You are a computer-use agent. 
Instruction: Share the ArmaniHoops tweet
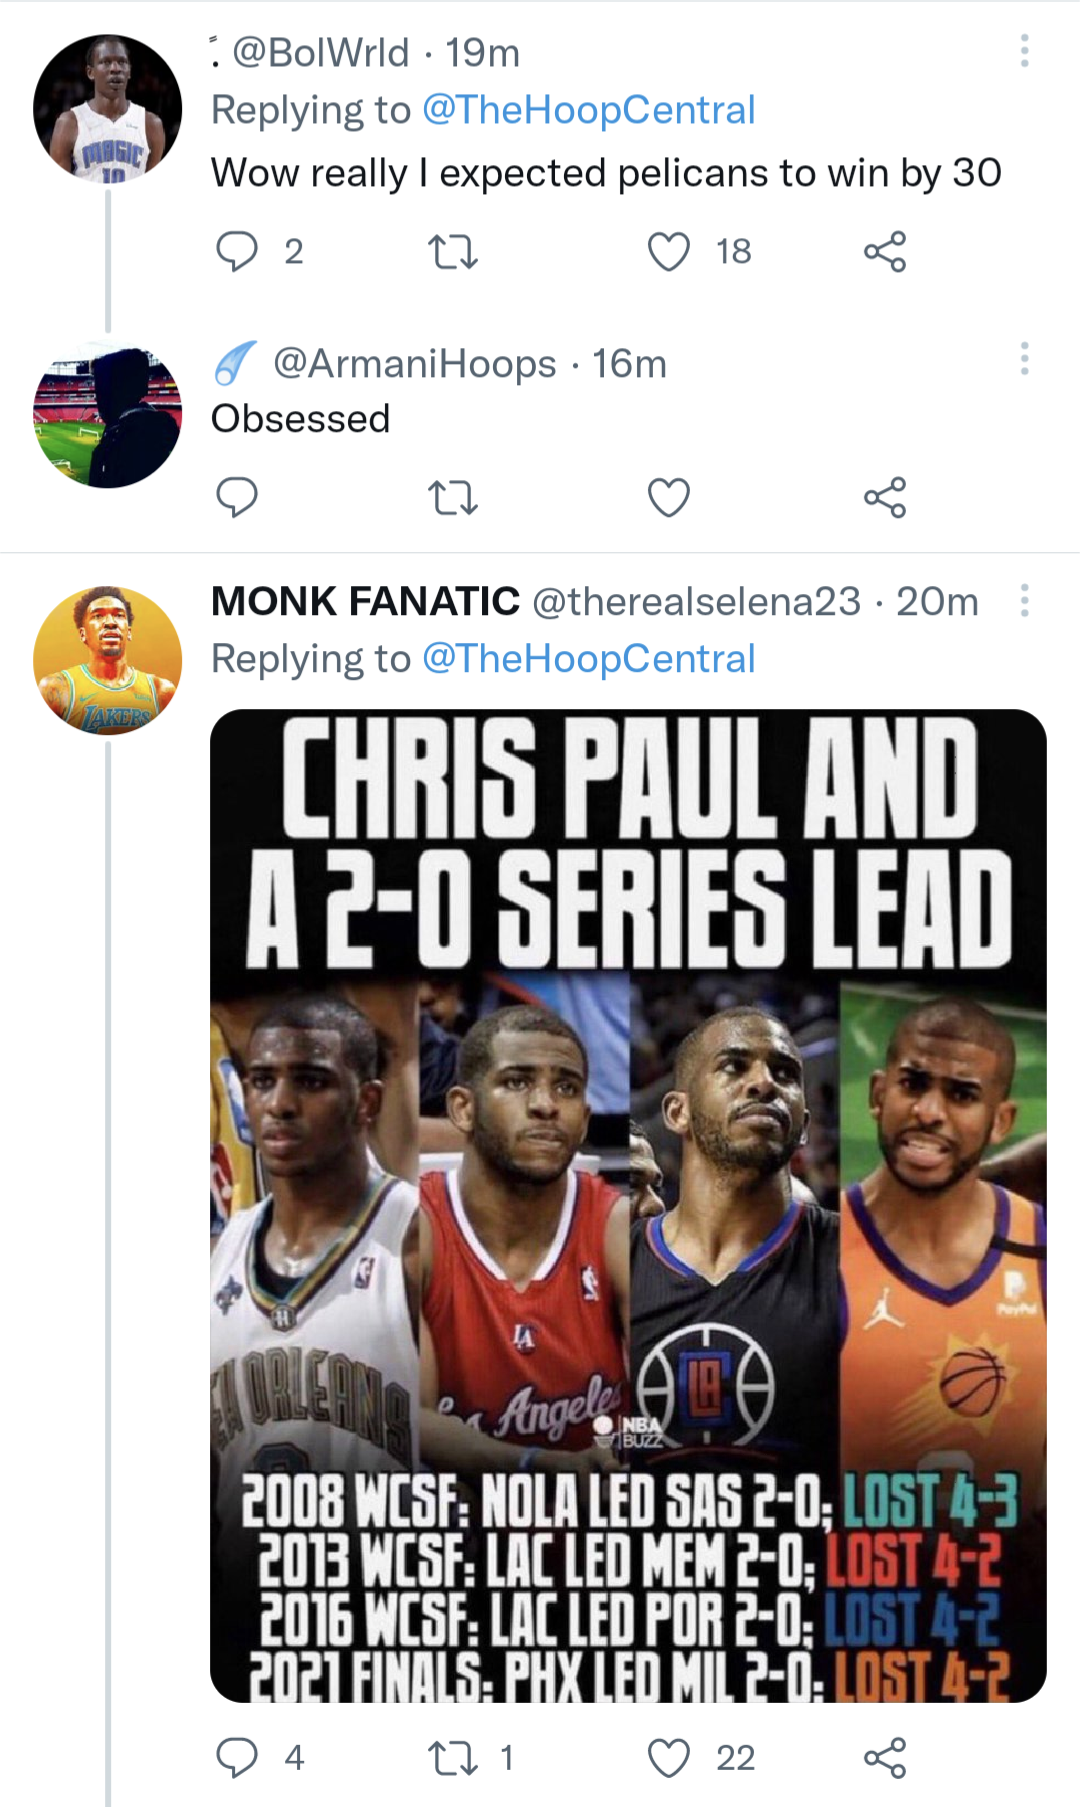[x=885, y=497]
